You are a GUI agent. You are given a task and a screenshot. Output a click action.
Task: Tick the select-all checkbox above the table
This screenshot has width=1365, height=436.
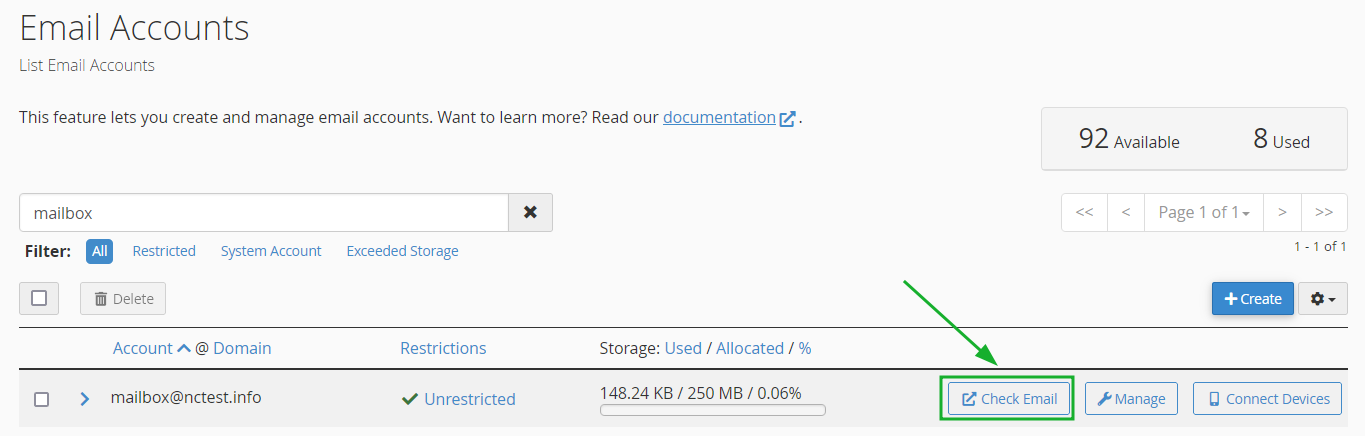39,298
